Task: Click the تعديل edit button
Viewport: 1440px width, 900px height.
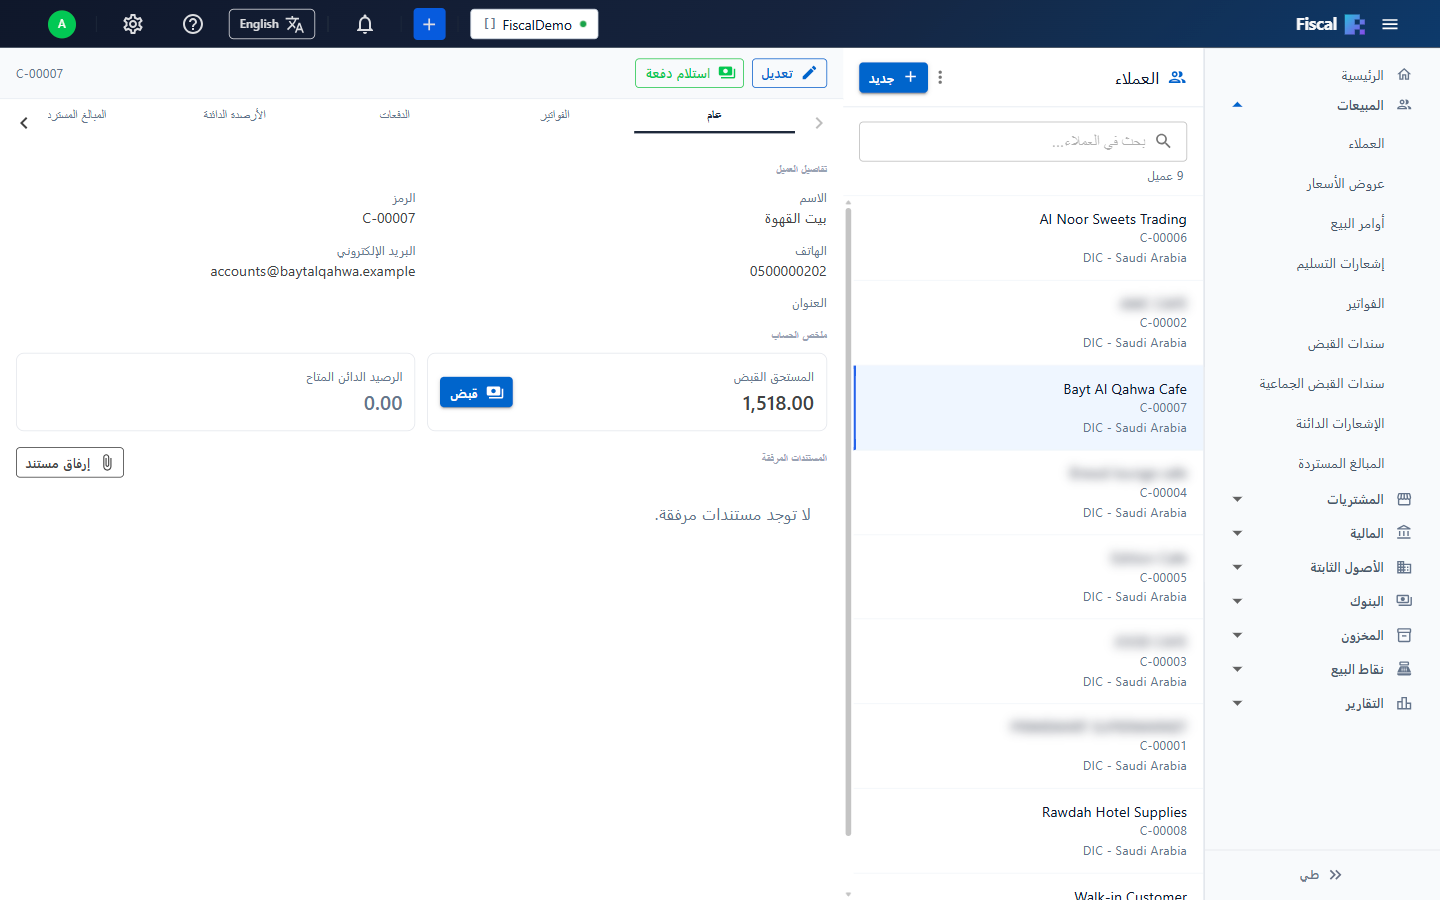Action: [x=789, y=73]
